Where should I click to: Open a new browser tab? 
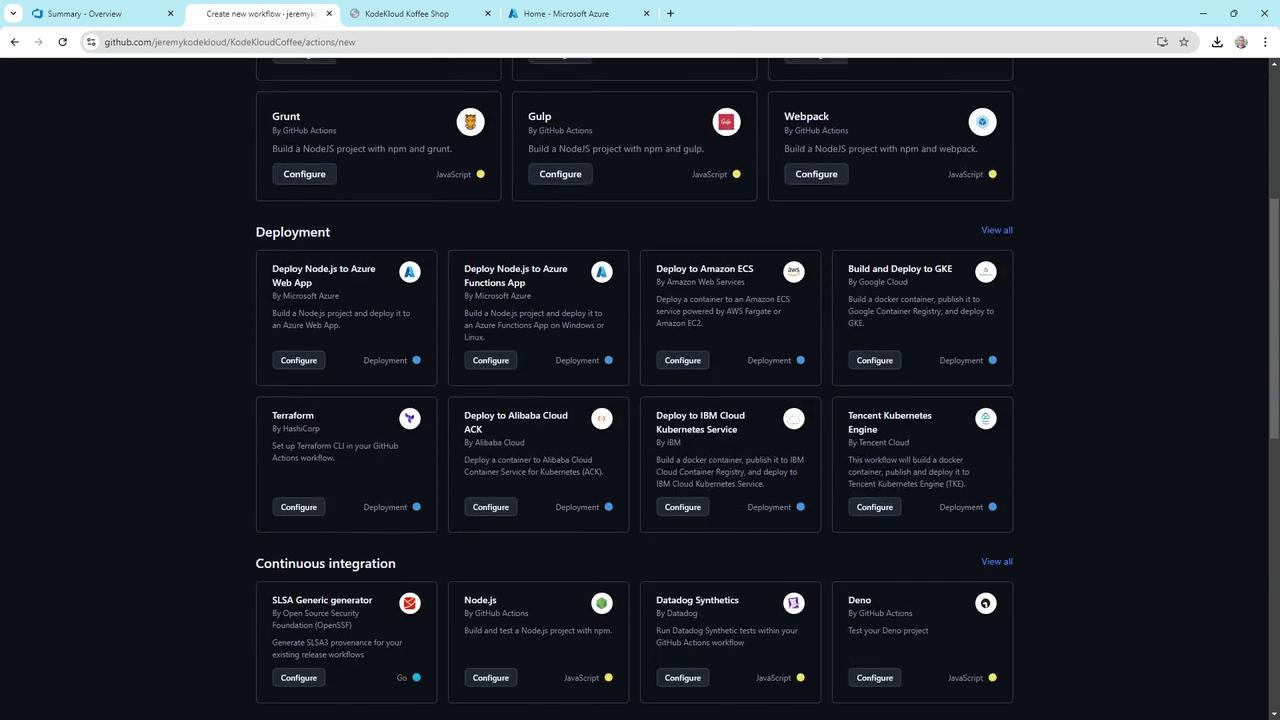(x=670, y=14)
